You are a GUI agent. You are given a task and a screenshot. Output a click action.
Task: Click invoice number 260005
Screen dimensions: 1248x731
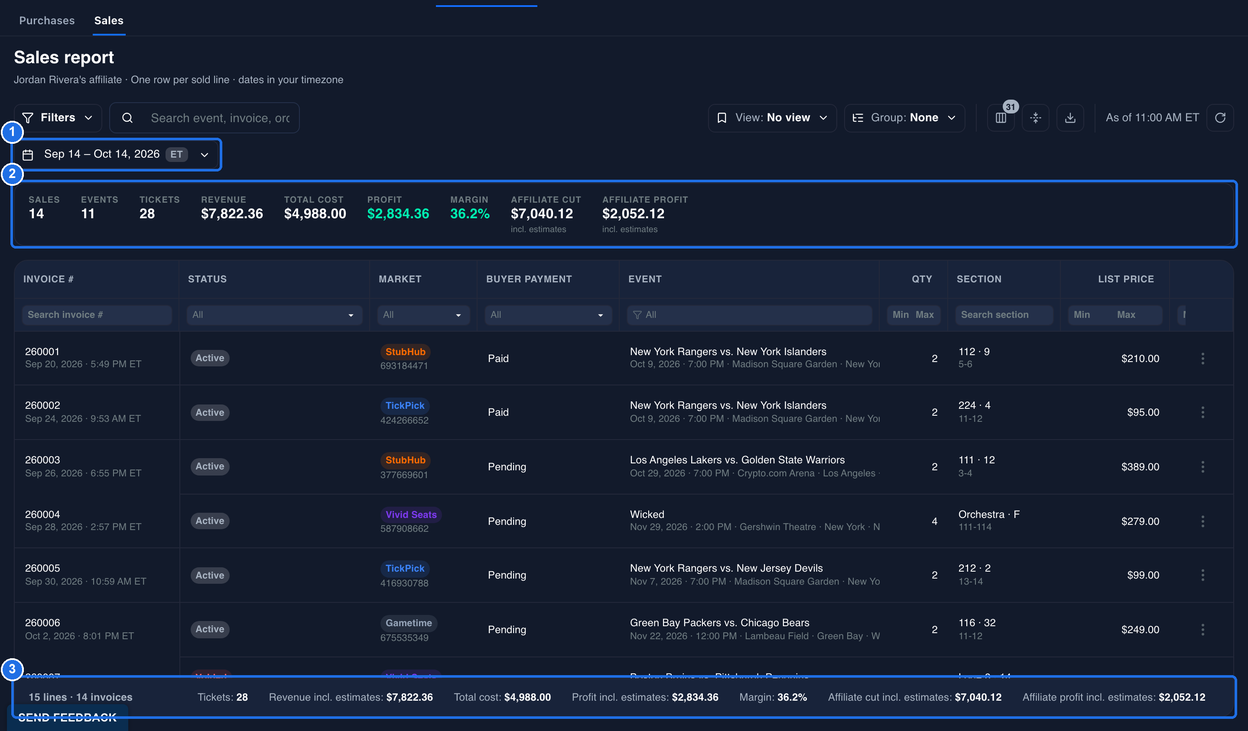[x=43, y=569]
